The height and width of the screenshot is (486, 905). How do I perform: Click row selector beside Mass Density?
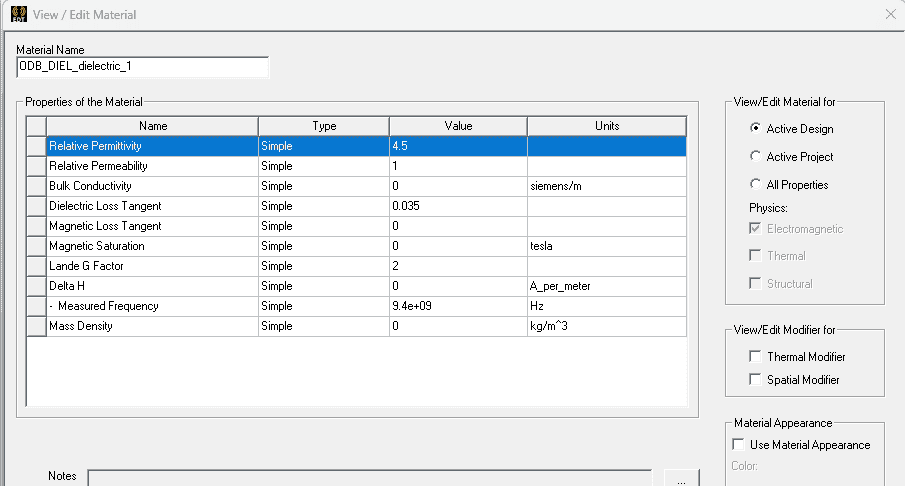(36, 326)
